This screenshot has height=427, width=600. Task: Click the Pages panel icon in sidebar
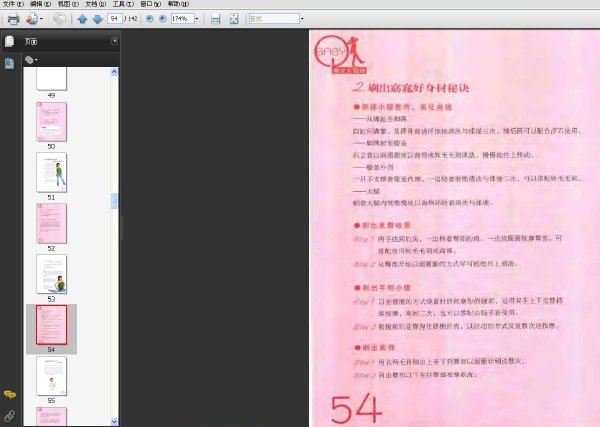(x=10, y=41)
